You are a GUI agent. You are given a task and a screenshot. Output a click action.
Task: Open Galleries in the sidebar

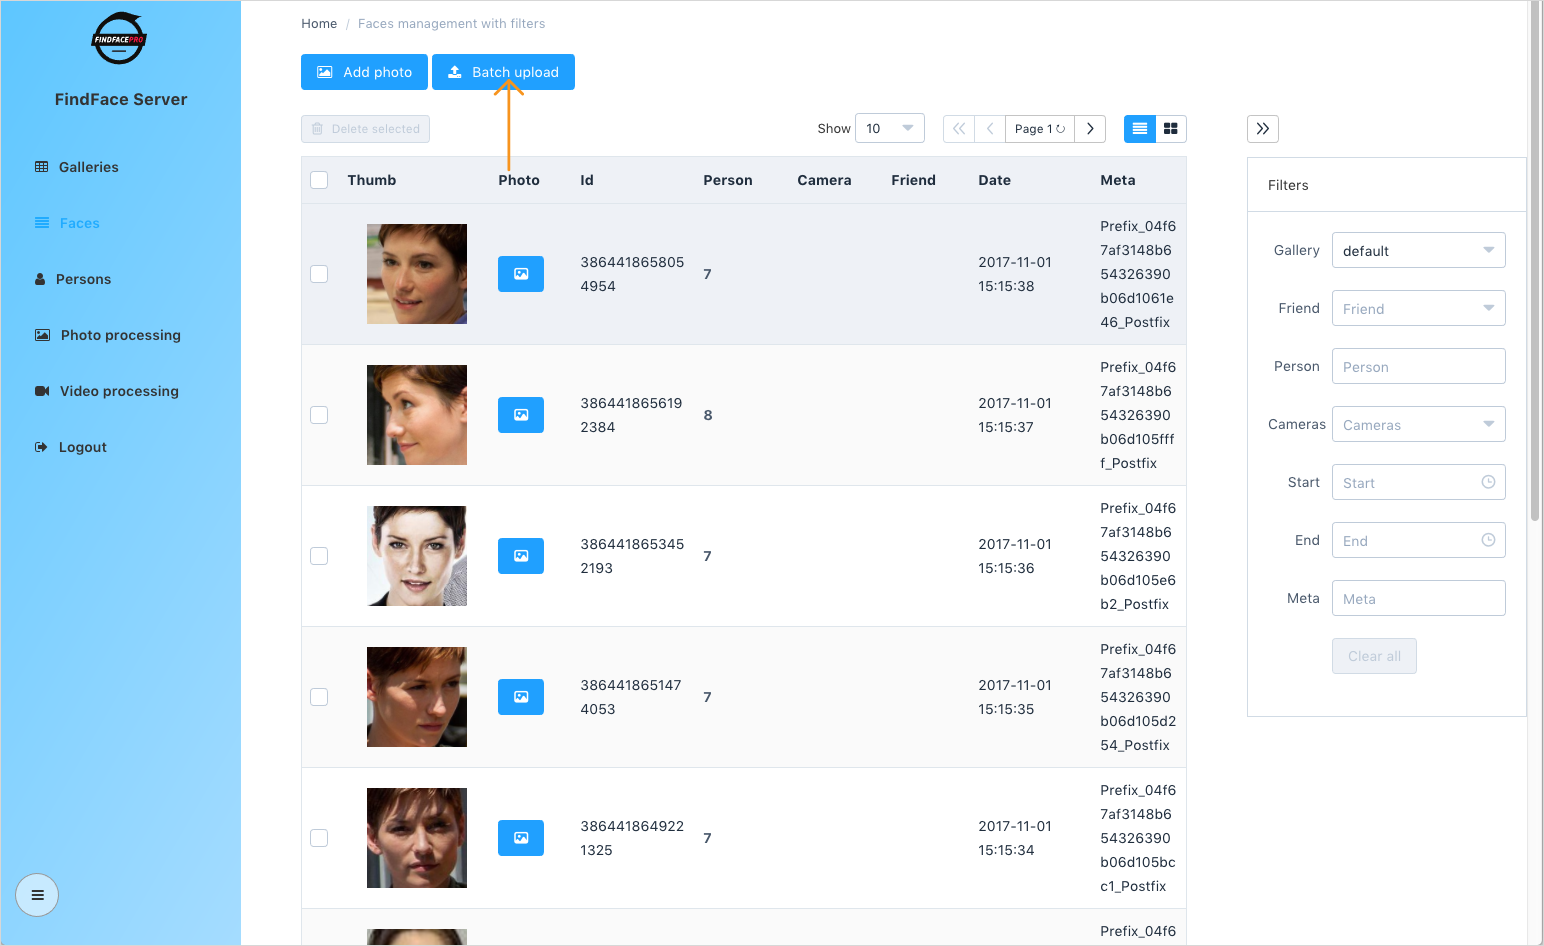[77, 167]
